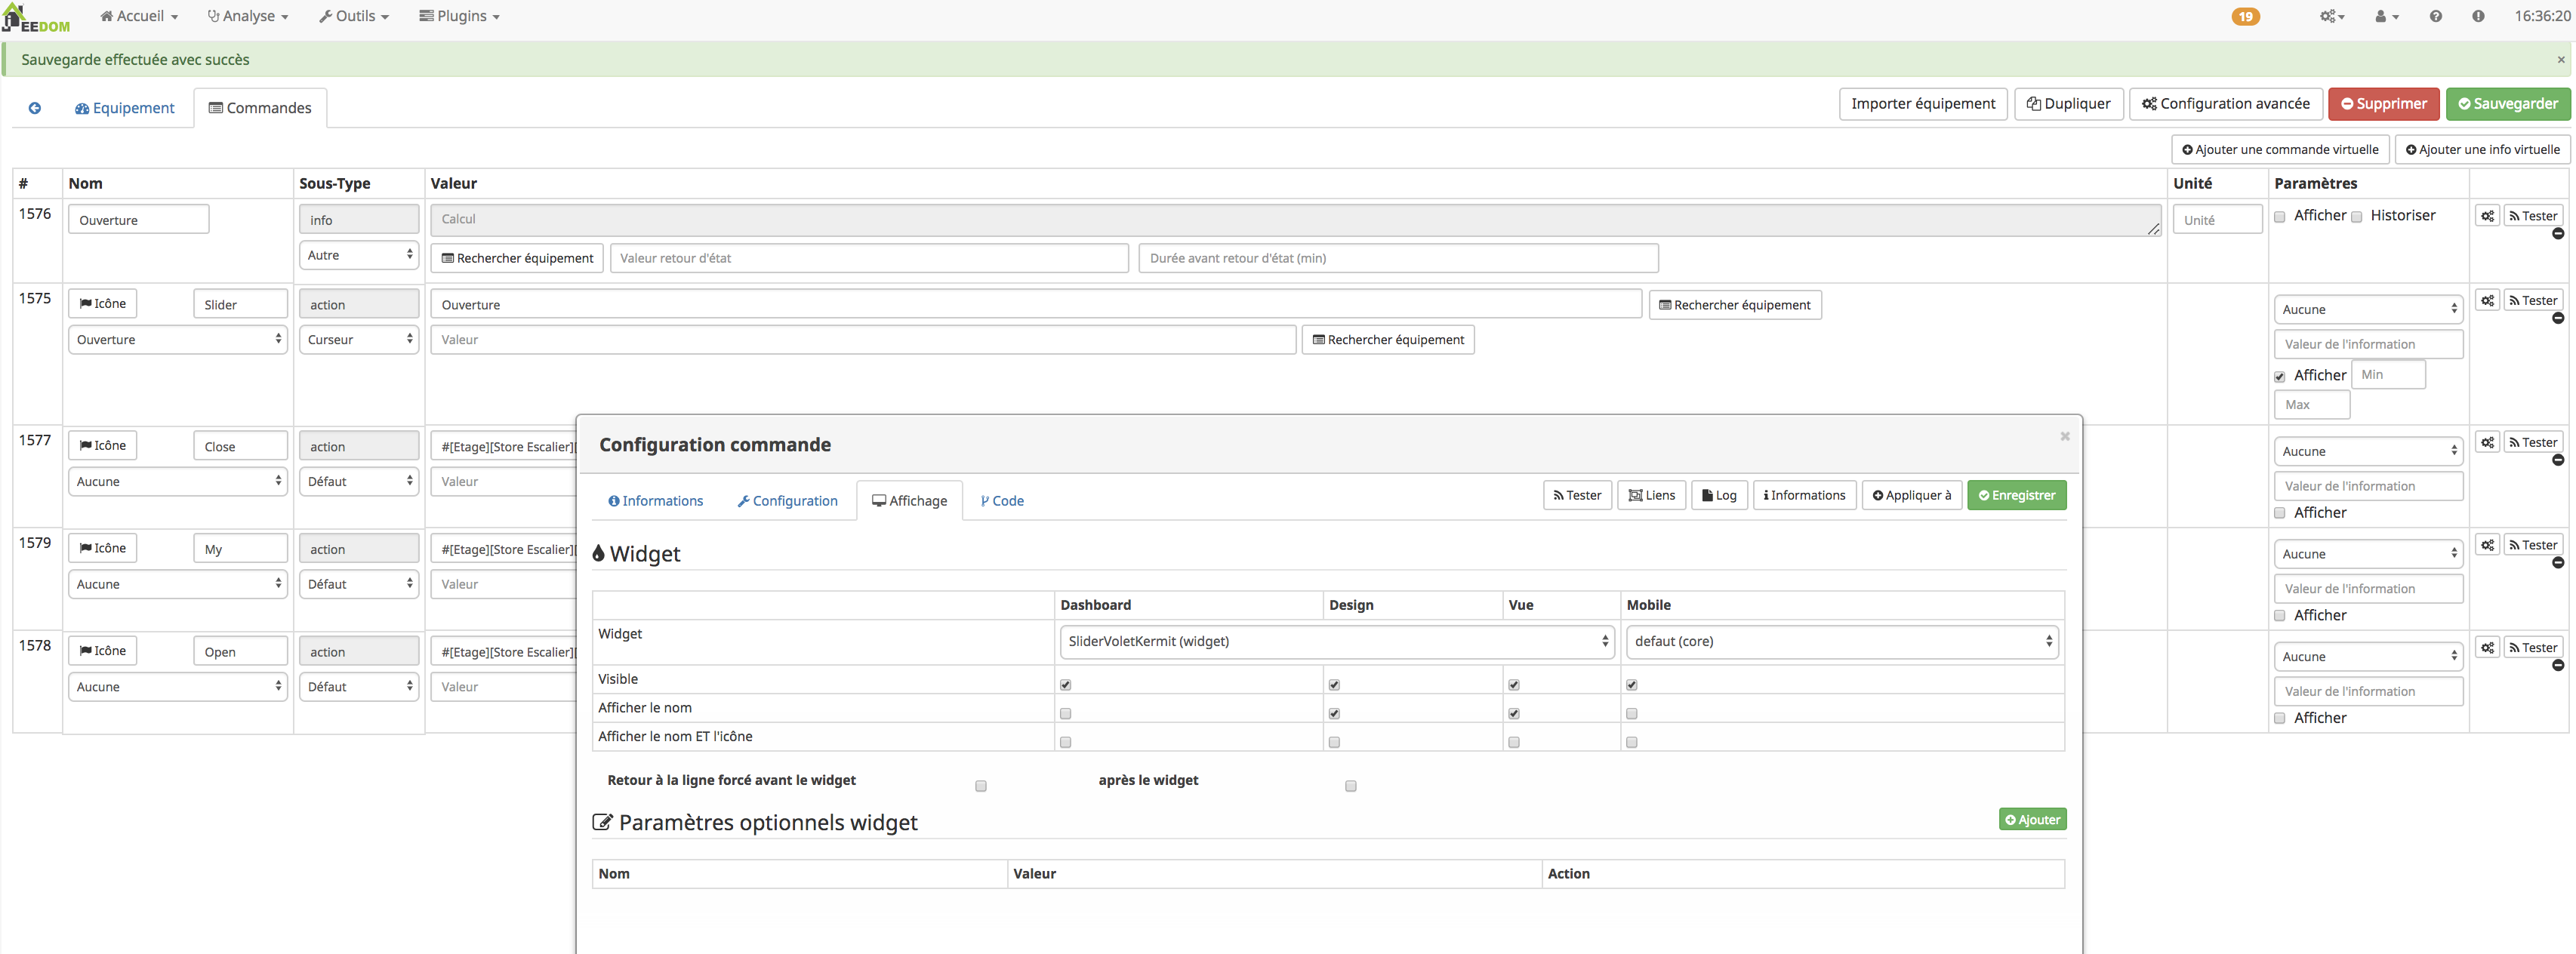
Task: Enable Afficher for the My command 1579
Action: pyautogui.click(x=2280, y=616)
